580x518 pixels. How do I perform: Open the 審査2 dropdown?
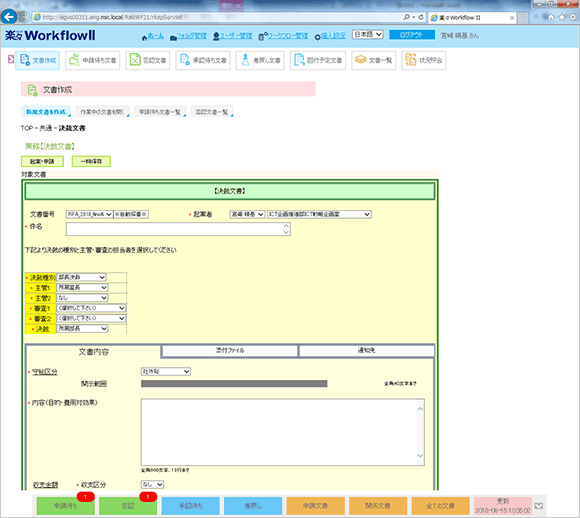point(91,318)
